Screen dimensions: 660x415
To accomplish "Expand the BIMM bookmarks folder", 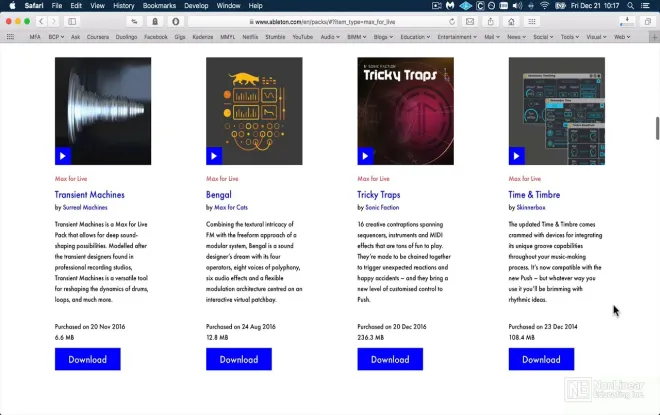I will [x=356, y=37].
